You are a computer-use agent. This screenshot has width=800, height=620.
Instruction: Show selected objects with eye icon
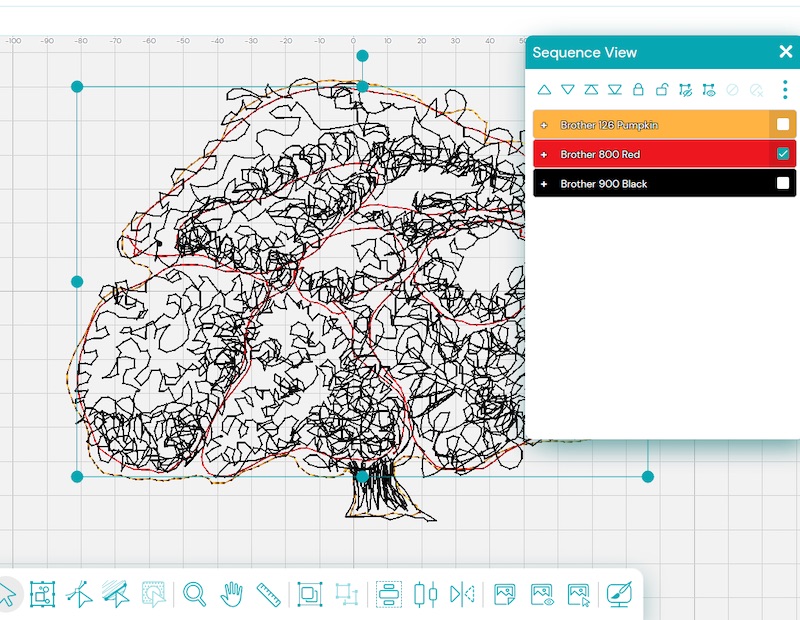(x=709, y=90)
